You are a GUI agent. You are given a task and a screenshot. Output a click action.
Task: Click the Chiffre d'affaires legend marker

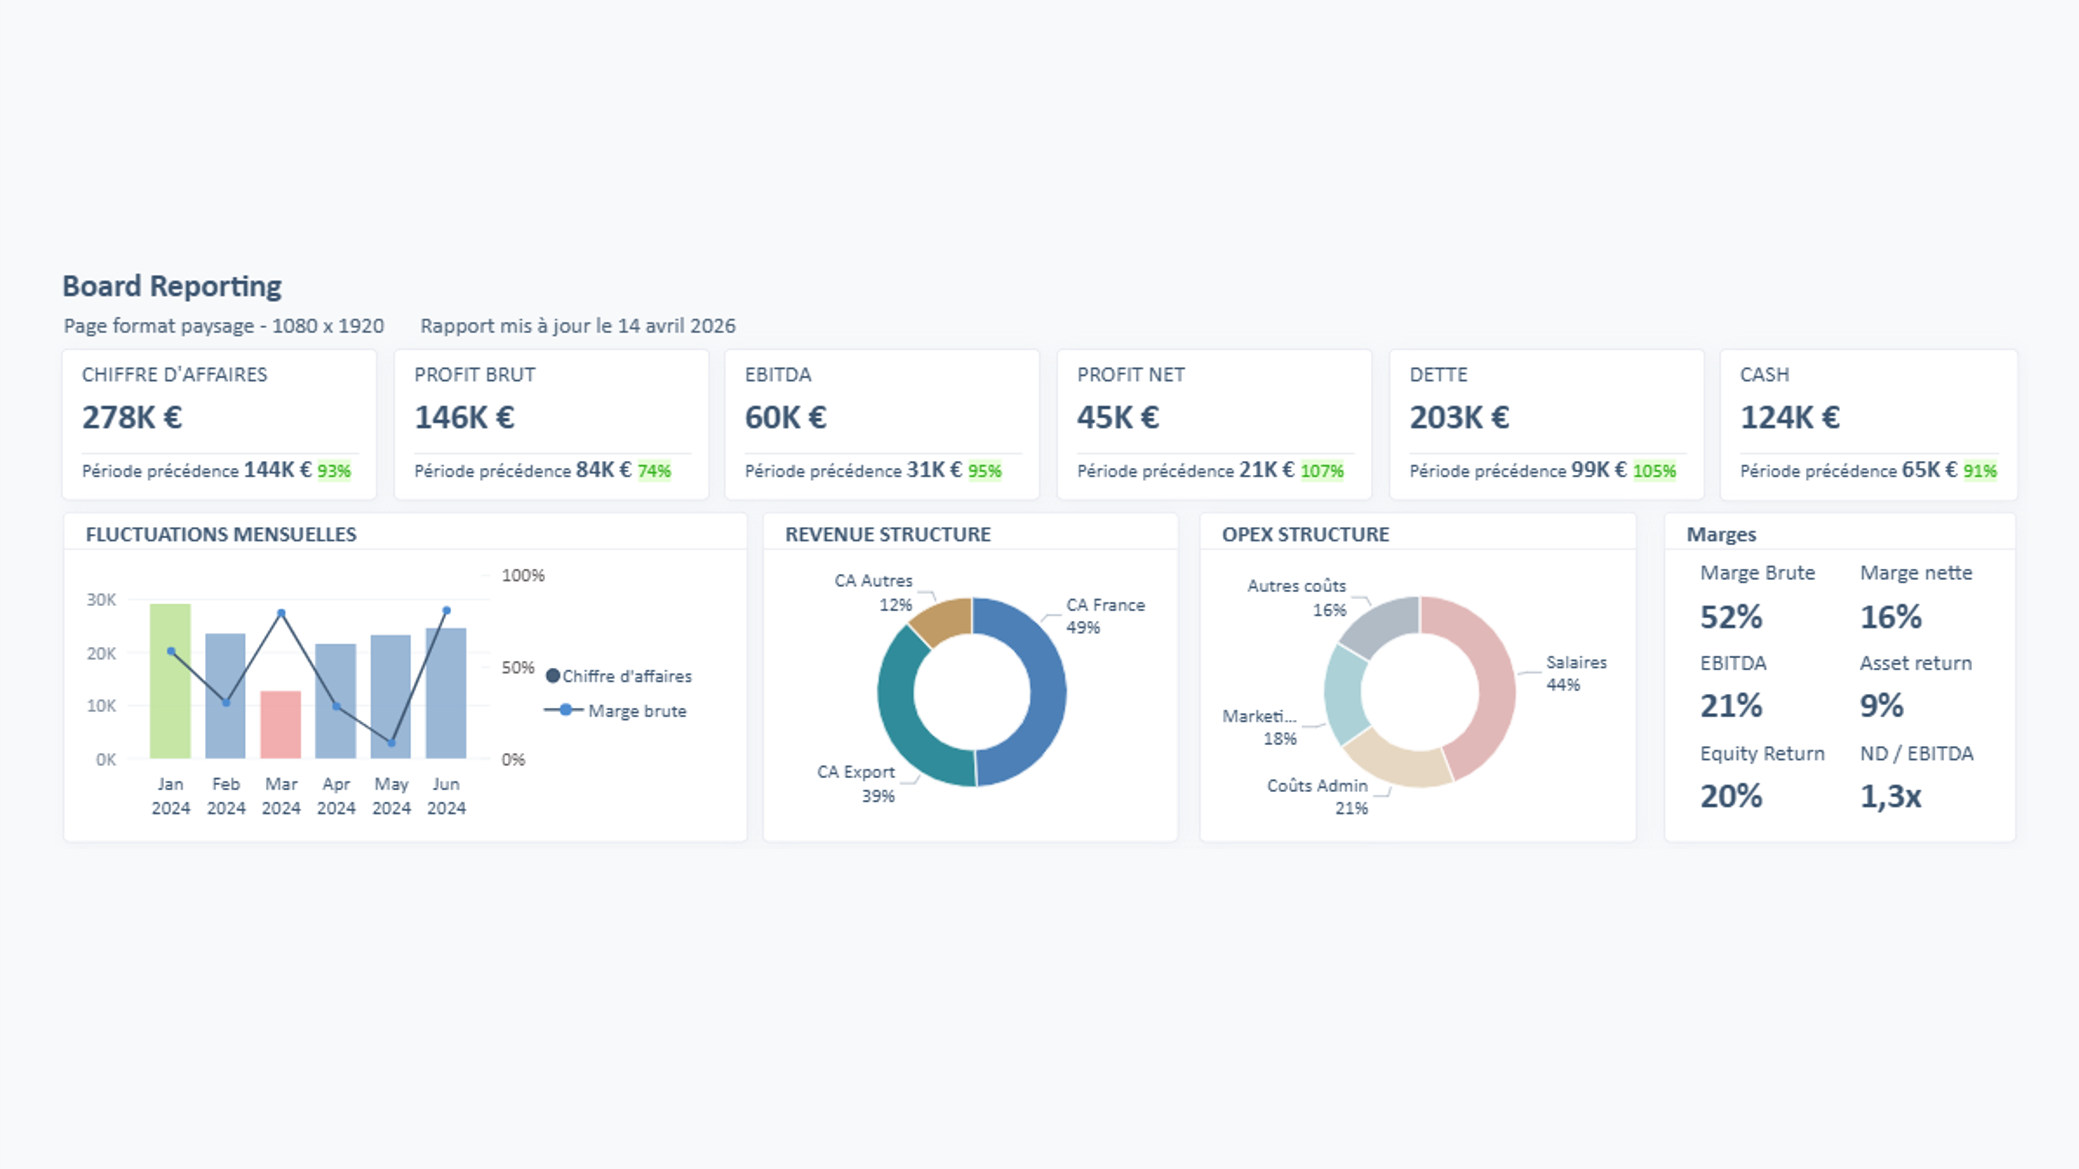553,676
